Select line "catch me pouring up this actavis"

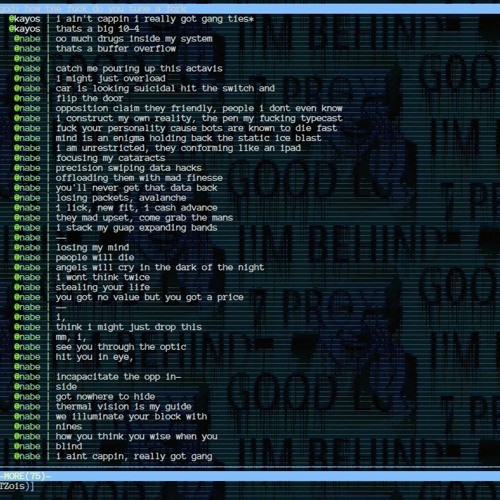point(139,69)
